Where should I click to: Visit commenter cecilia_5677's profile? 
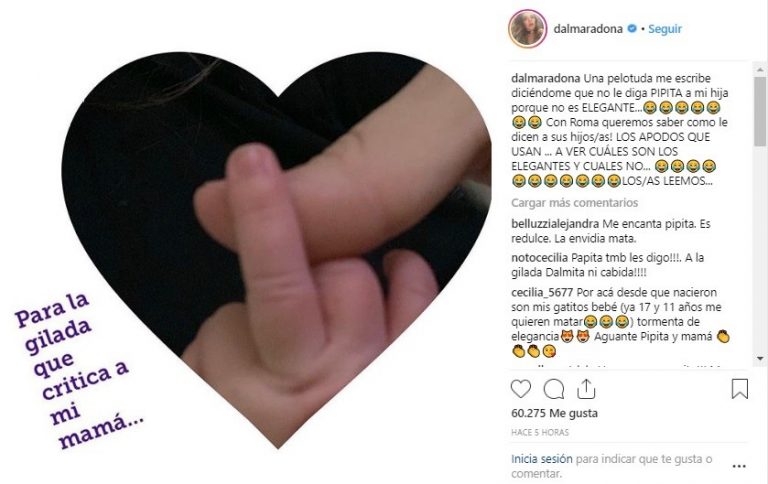click(542, 292)
